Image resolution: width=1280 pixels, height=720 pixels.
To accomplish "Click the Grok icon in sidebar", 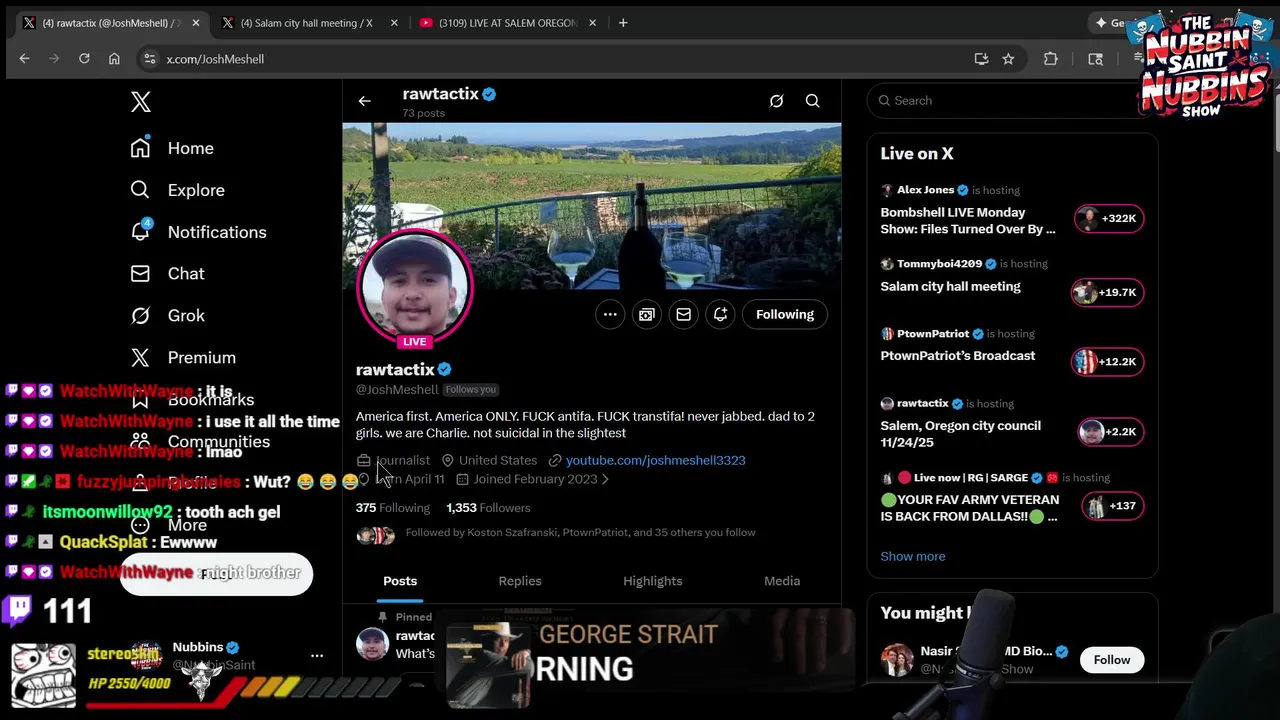I will (x=140, y=316).
